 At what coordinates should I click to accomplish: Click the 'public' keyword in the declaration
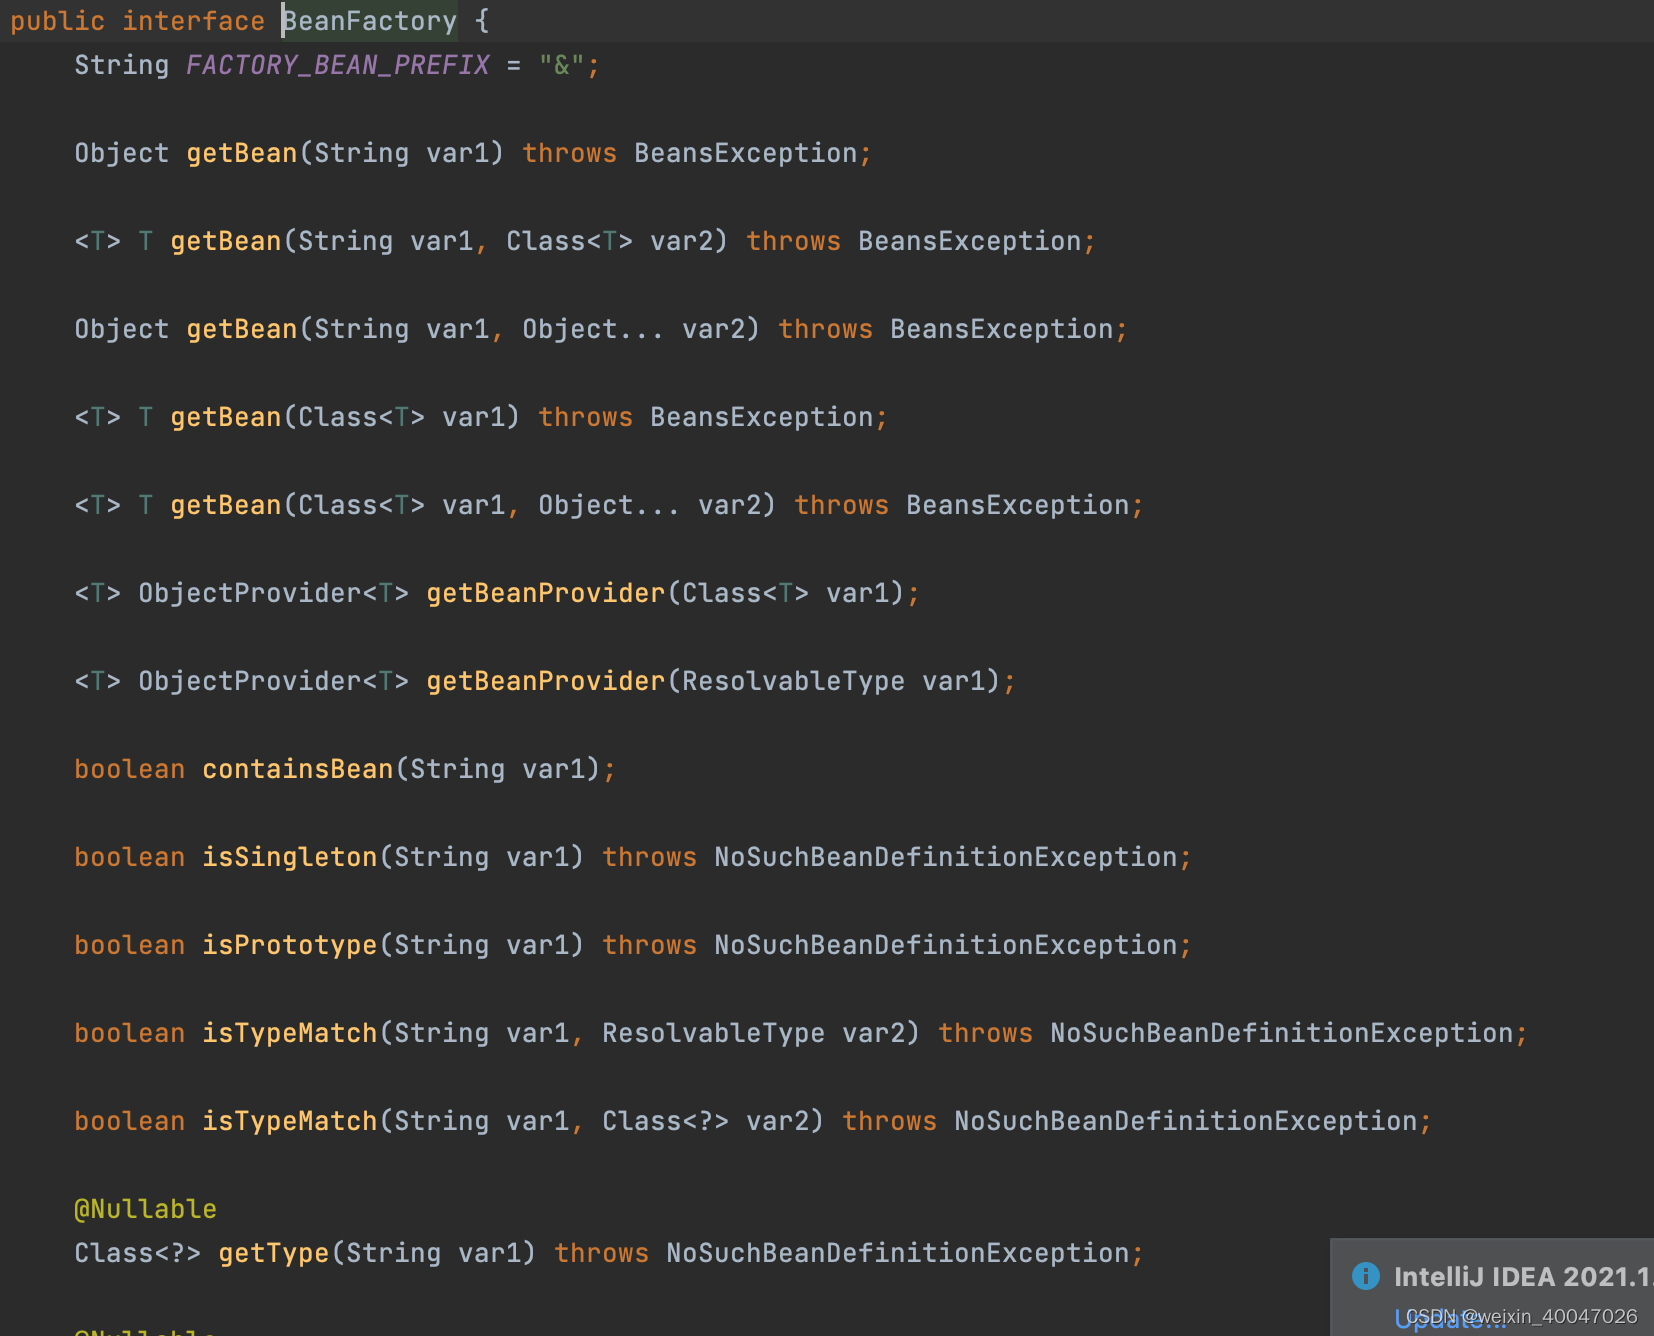click(57, 21)
